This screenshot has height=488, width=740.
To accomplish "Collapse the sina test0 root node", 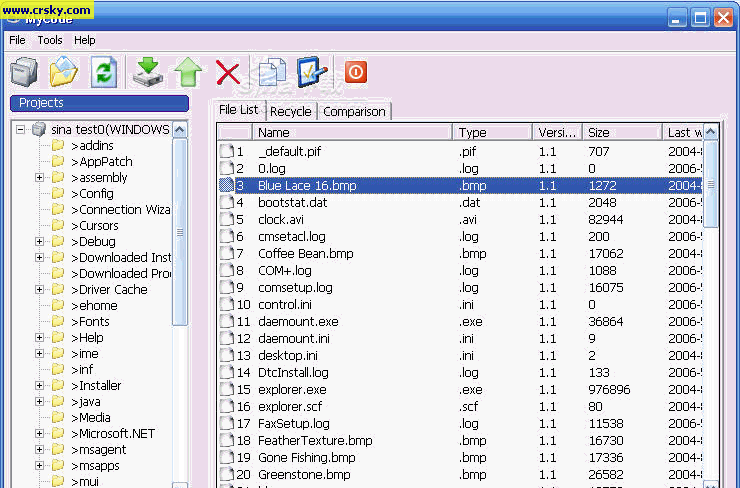I will coord(21,130).
